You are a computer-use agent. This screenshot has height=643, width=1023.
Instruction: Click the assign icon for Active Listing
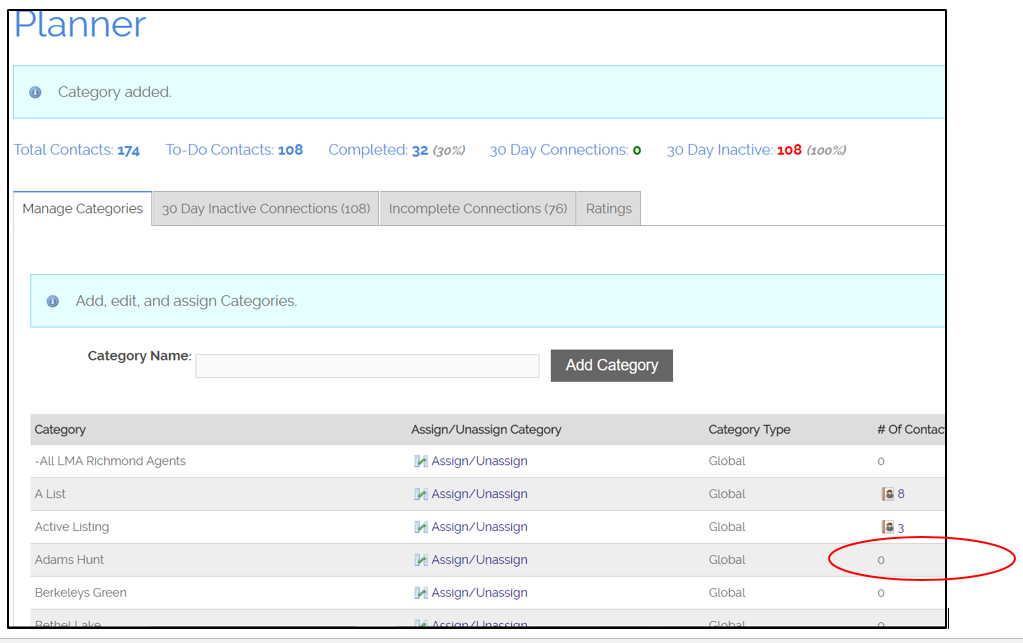(421, 527)
